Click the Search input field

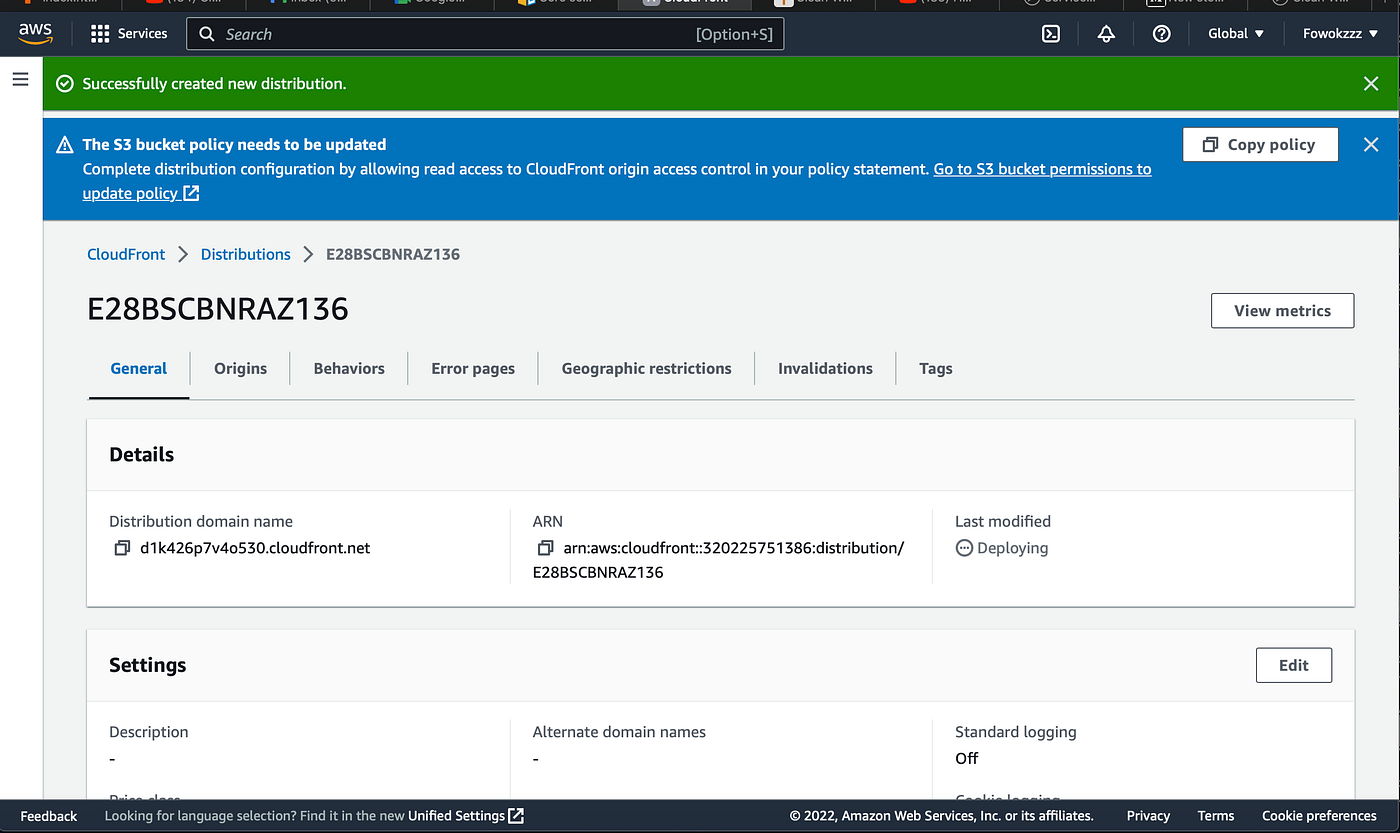pyautogui.click(x=485, y=34)
